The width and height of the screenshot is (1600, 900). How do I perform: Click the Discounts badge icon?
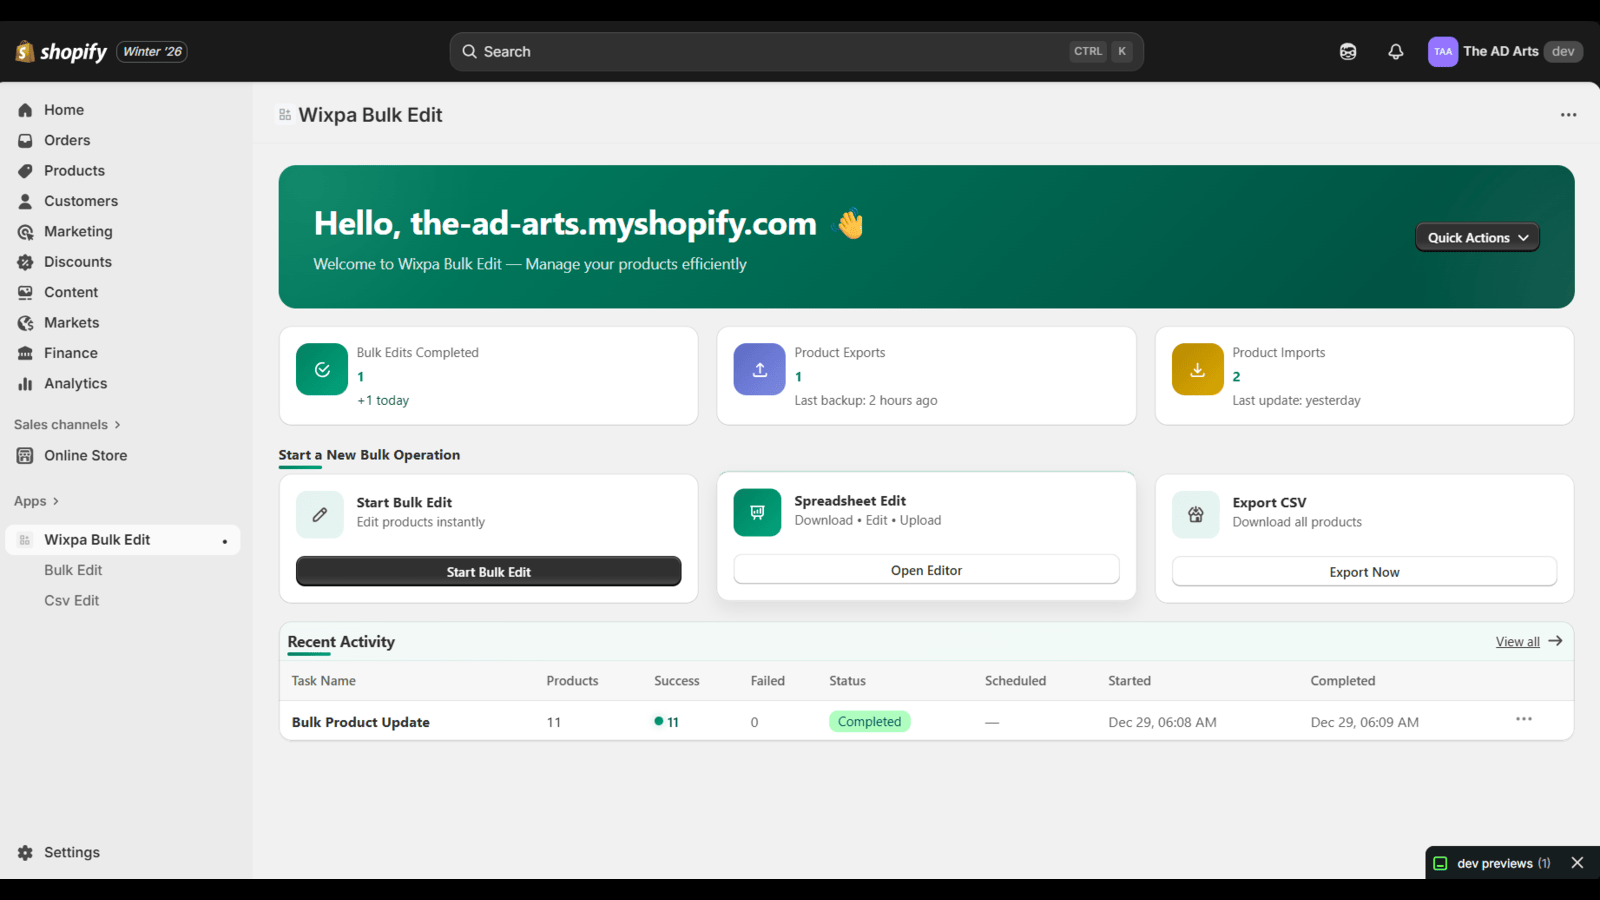25,262
